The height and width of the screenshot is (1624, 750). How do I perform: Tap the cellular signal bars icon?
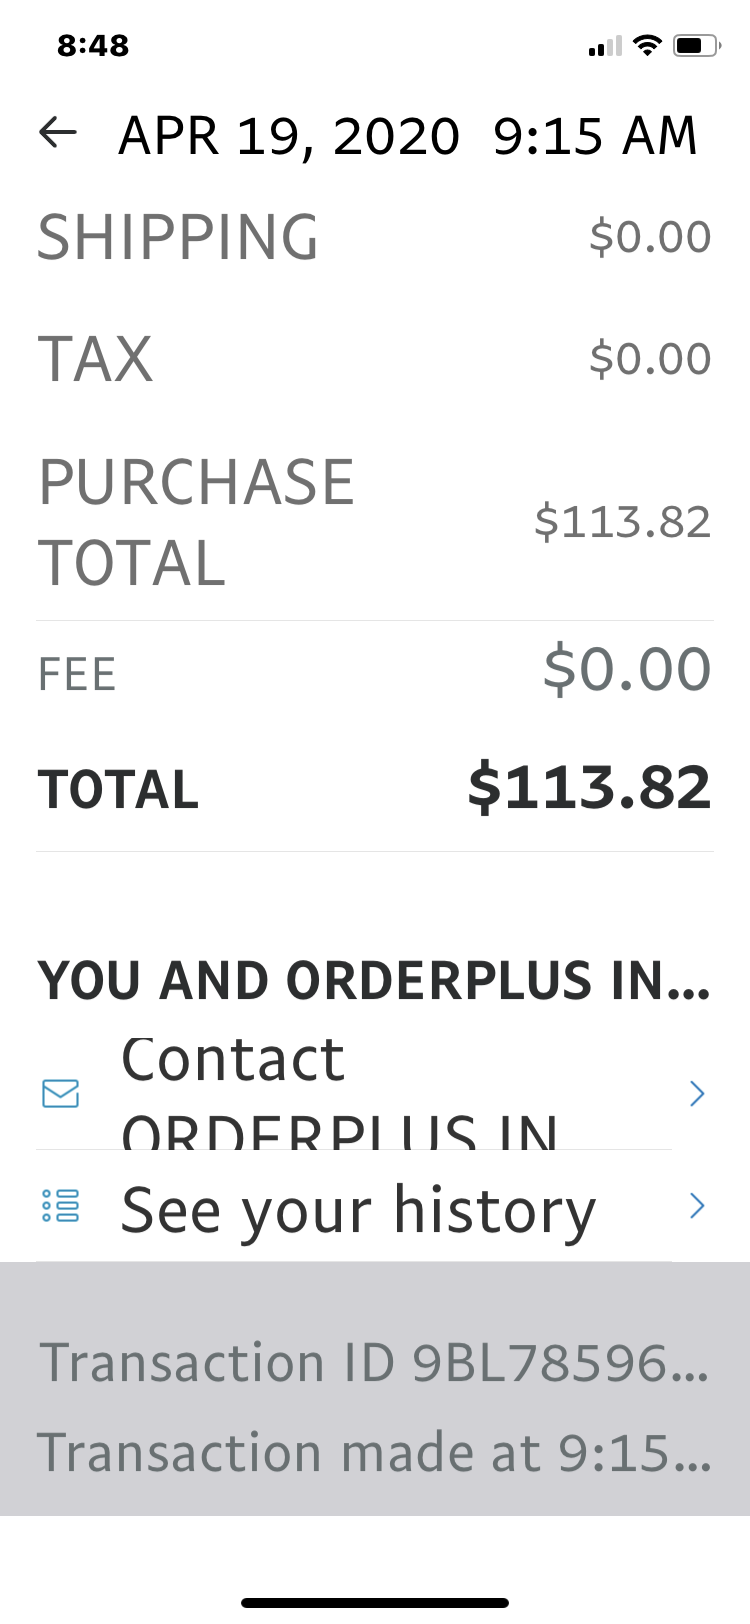(605, 46)
